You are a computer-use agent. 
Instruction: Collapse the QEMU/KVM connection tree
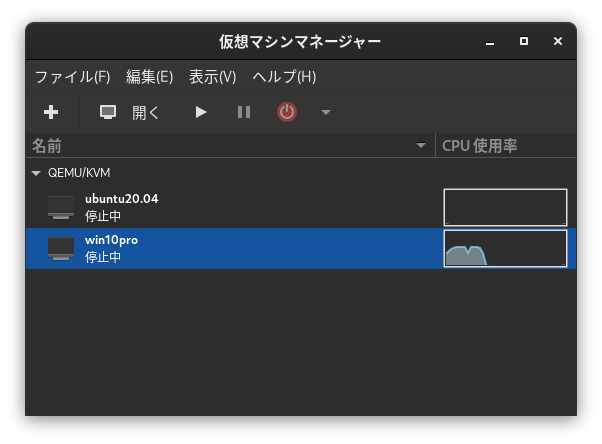point(36,173)
